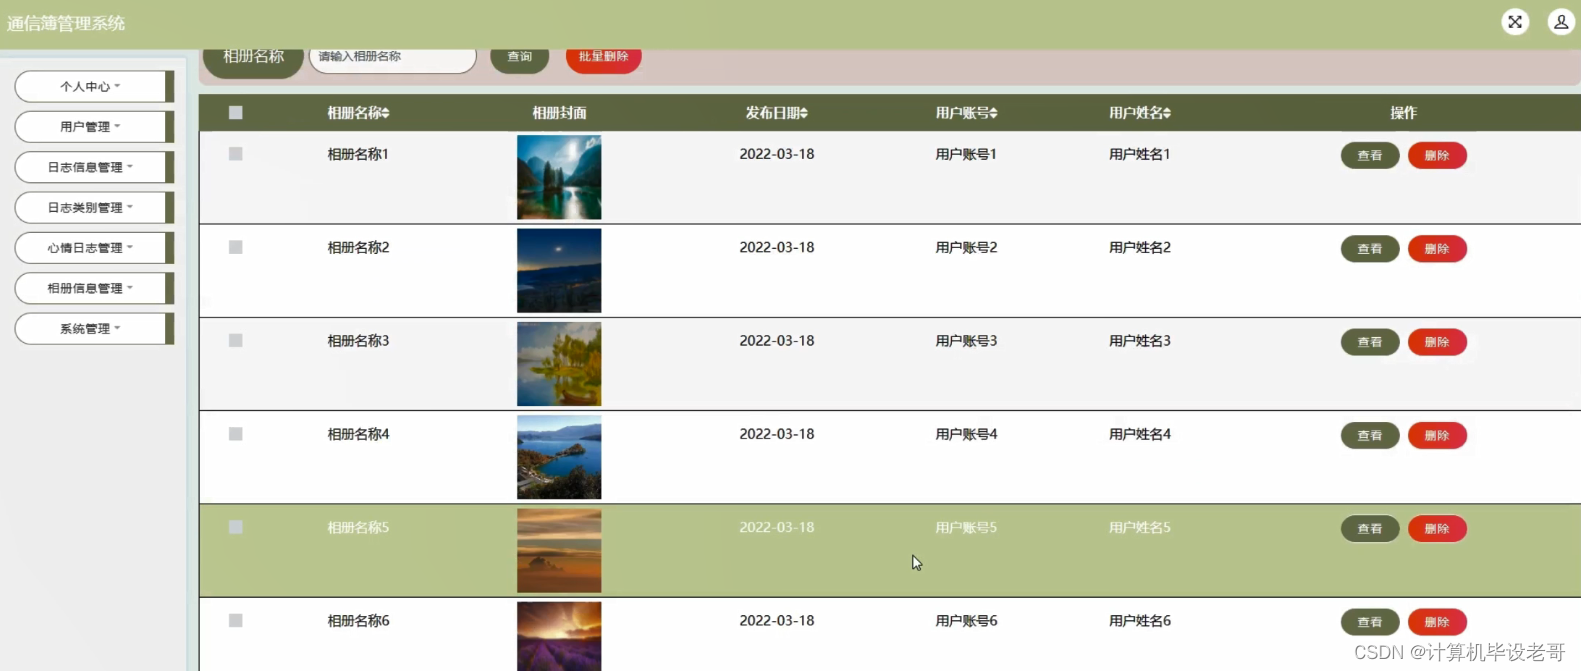Open the user profile icon in header
Viewport: 1581px width, 671px height.
(1561, 22)
